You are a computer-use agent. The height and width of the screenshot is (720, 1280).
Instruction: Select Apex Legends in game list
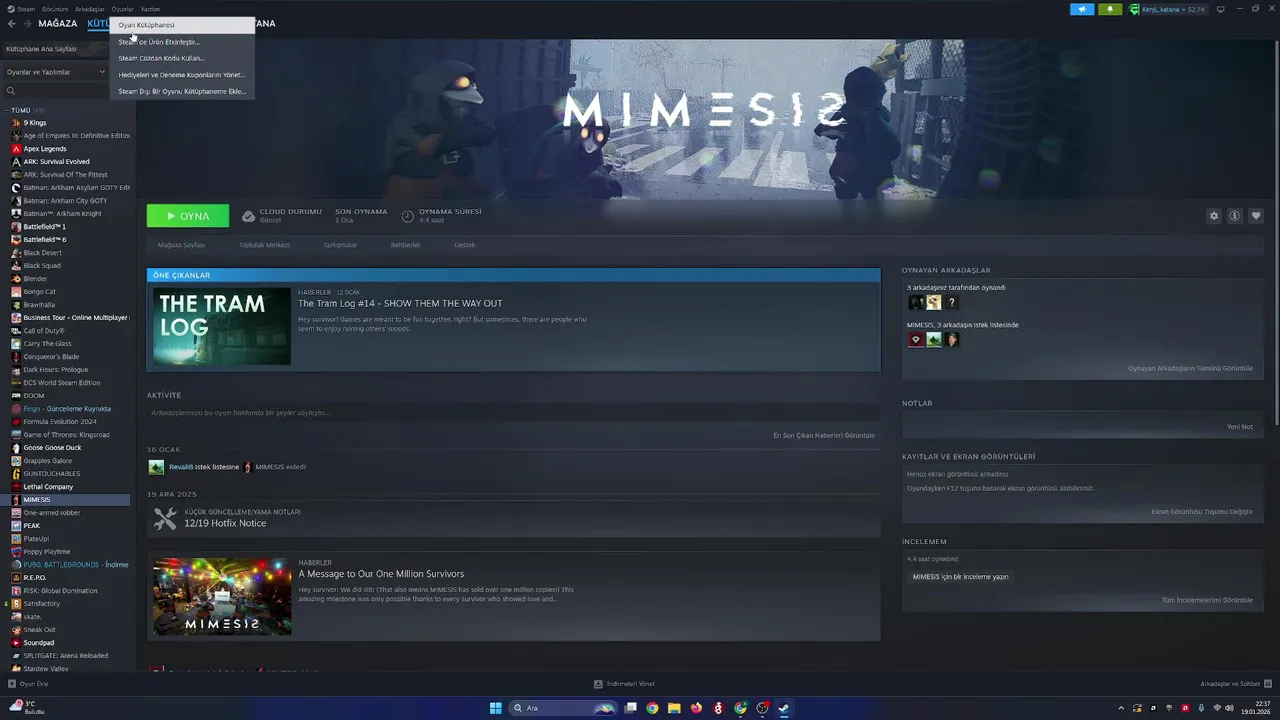pyautogui.click(x=45, y=149)
